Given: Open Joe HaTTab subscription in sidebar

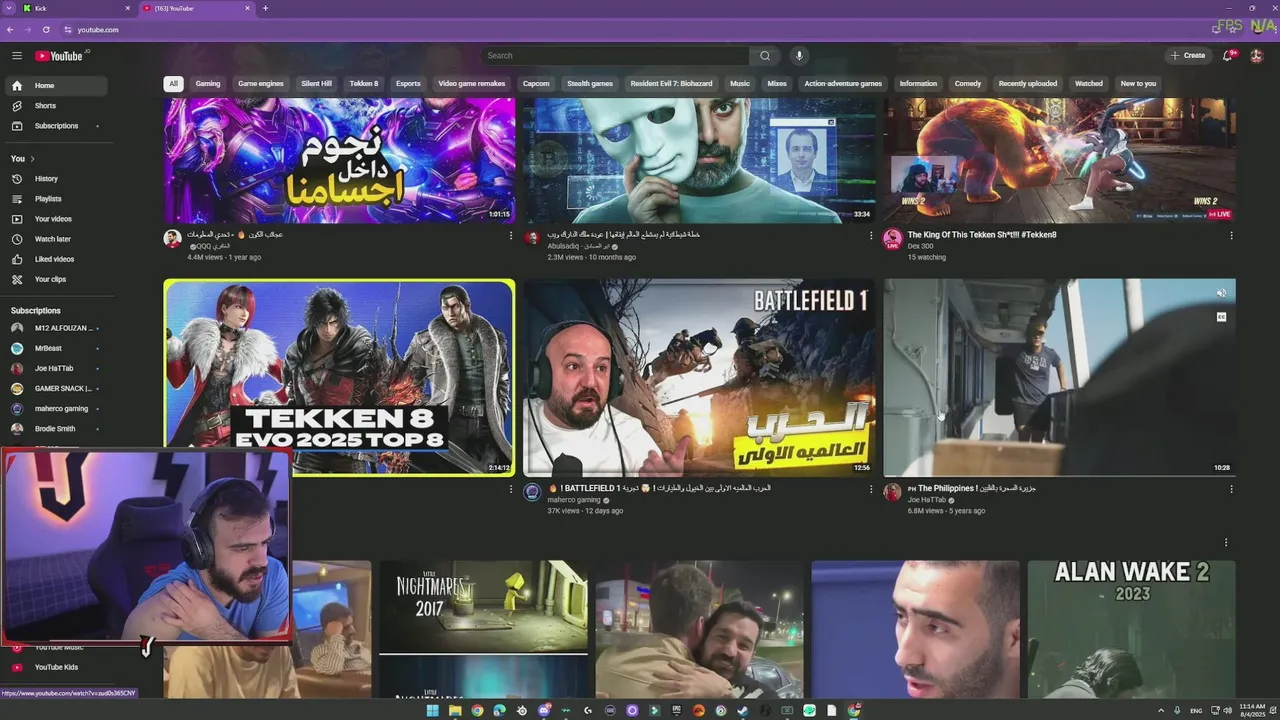Looking at the screenshot, I should coord(55,368).
